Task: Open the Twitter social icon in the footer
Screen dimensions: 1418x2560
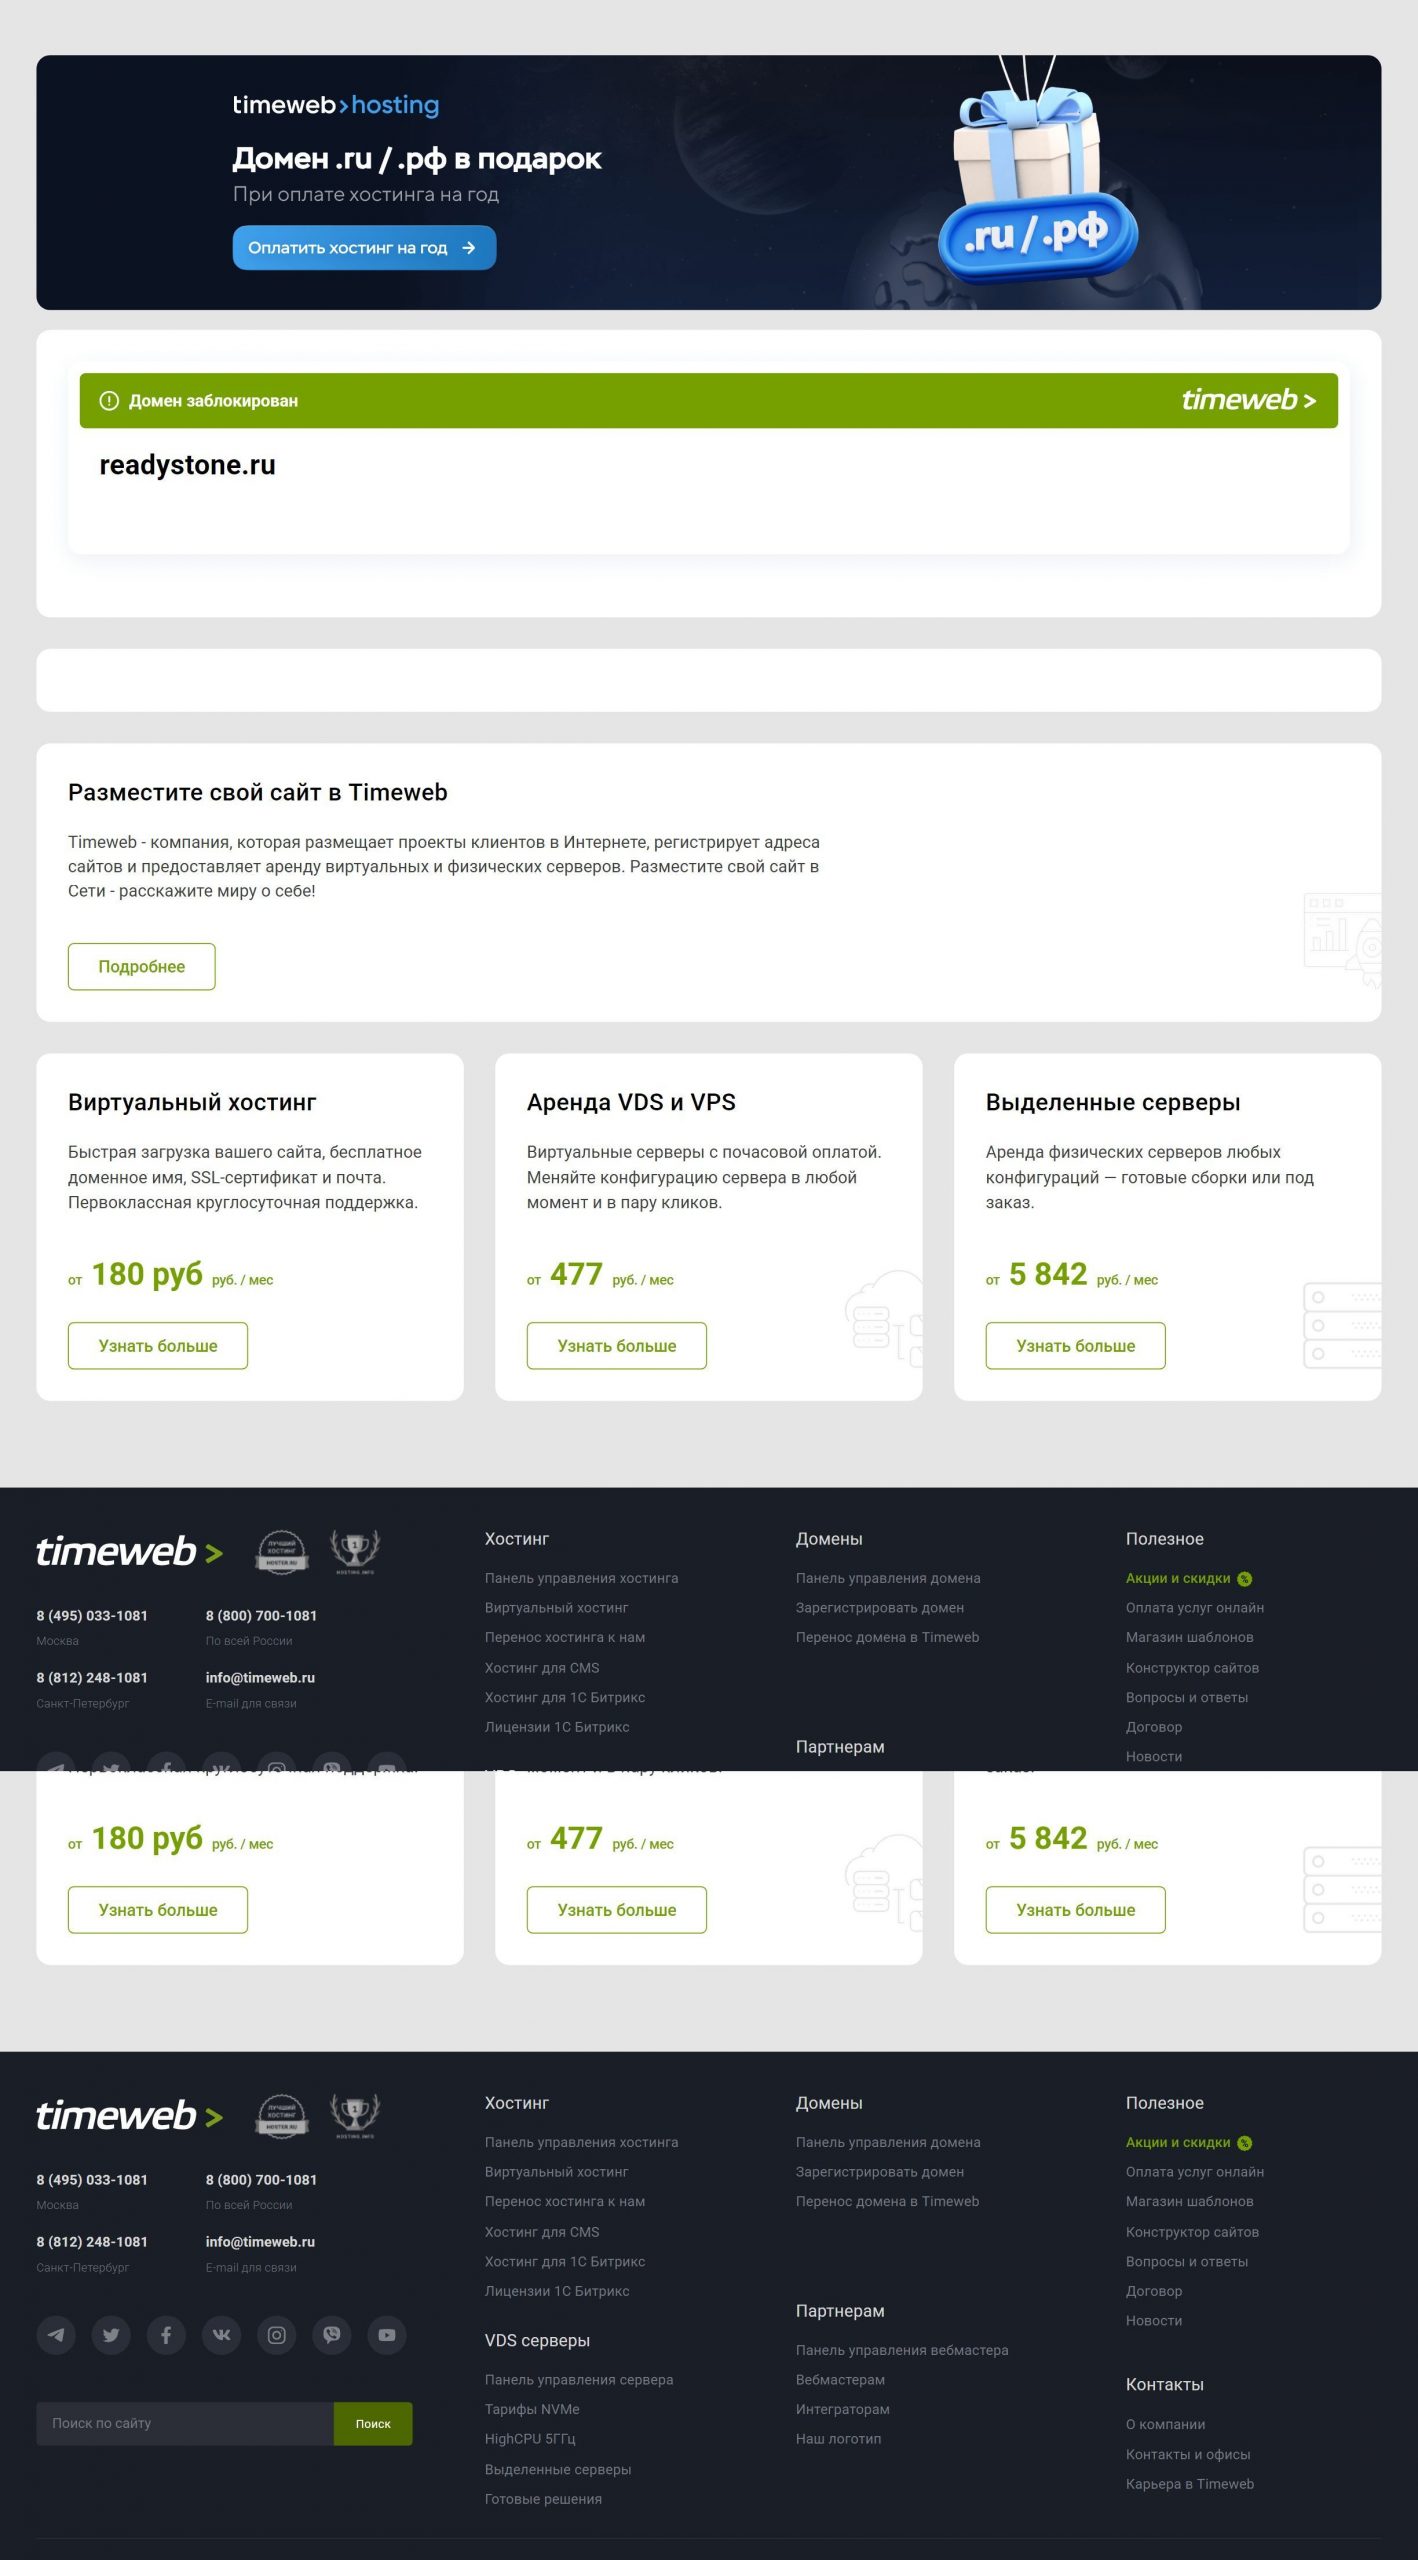Action: pos(111,2335)
